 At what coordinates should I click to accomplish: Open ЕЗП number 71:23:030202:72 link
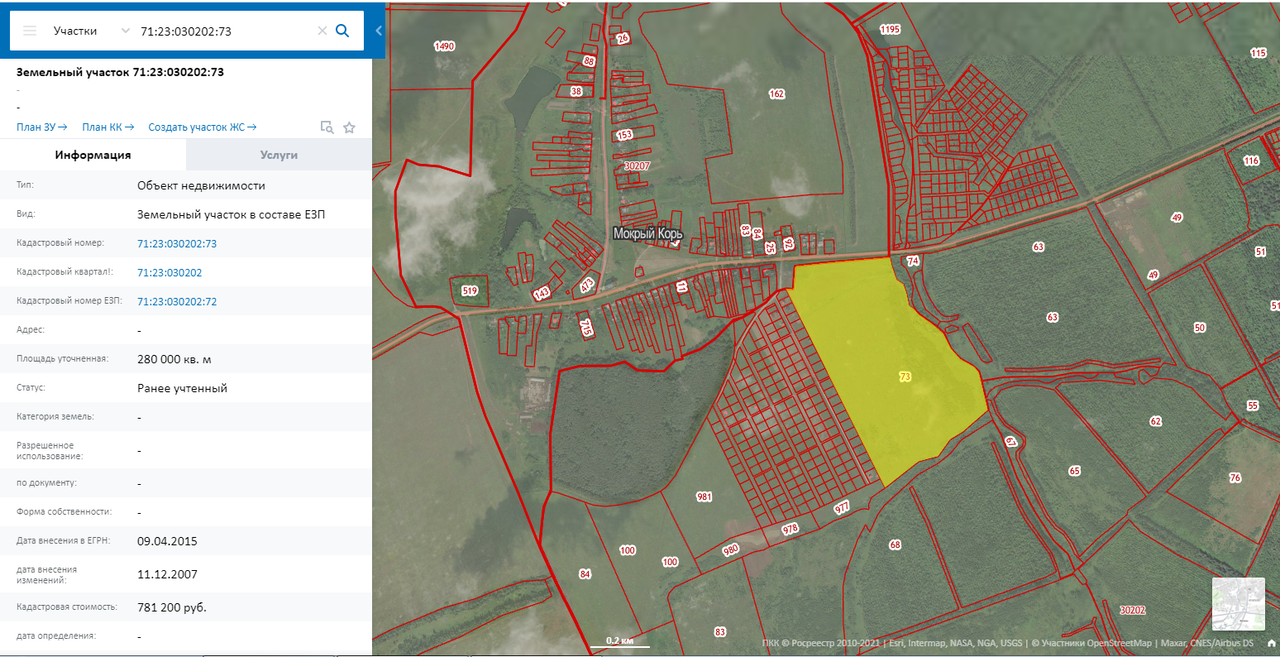[177, 301]
